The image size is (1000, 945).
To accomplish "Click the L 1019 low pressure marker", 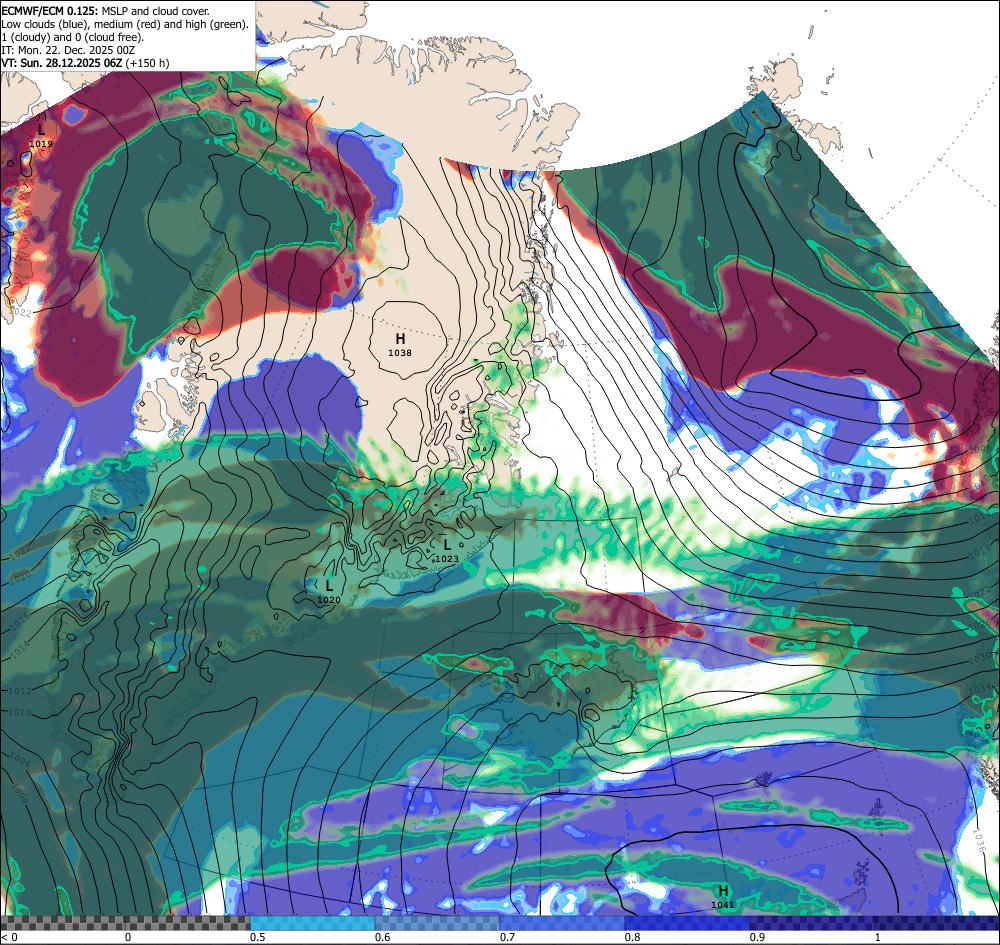I will point(41,136).
